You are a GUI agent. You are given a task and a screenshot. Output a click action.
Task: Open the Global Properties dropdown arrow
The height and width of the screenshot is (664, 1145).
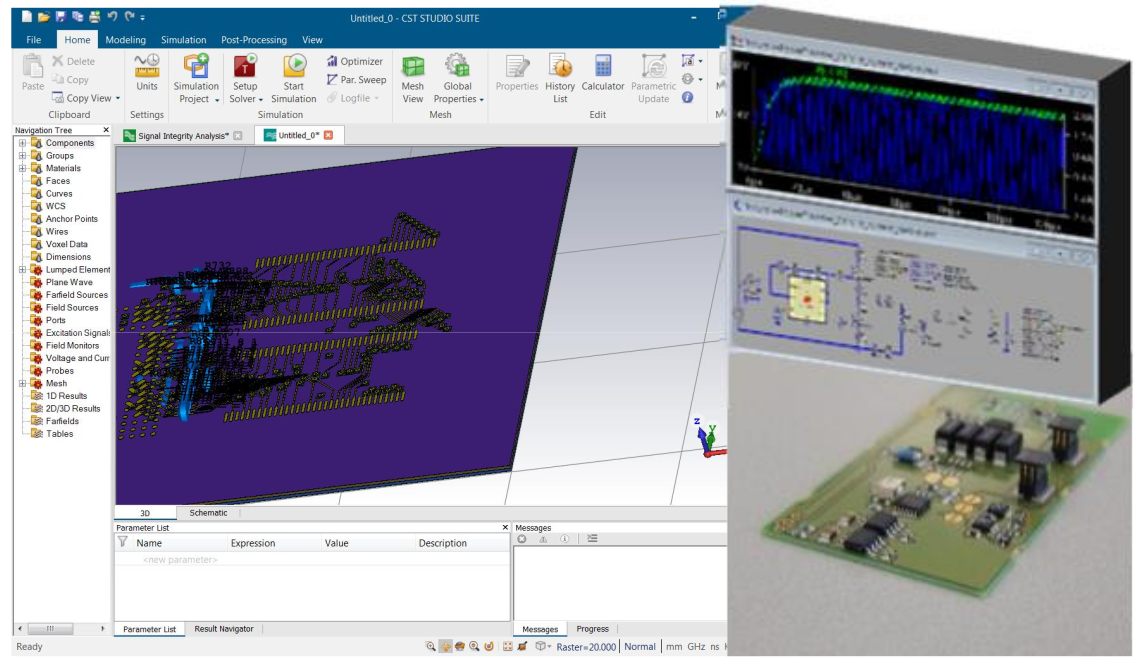click(x=481, y=100)
